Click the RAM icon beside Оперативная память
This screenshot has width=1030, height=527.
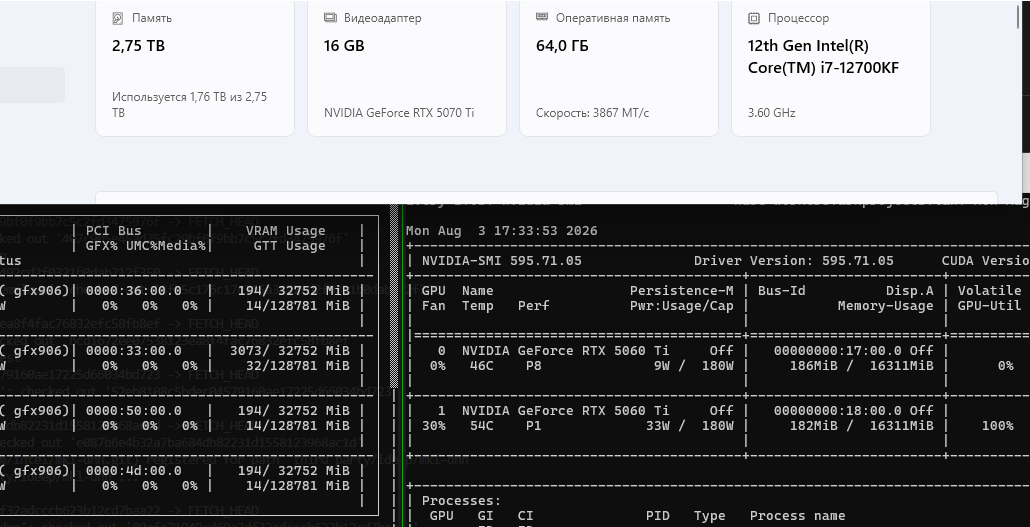(542, 17)
